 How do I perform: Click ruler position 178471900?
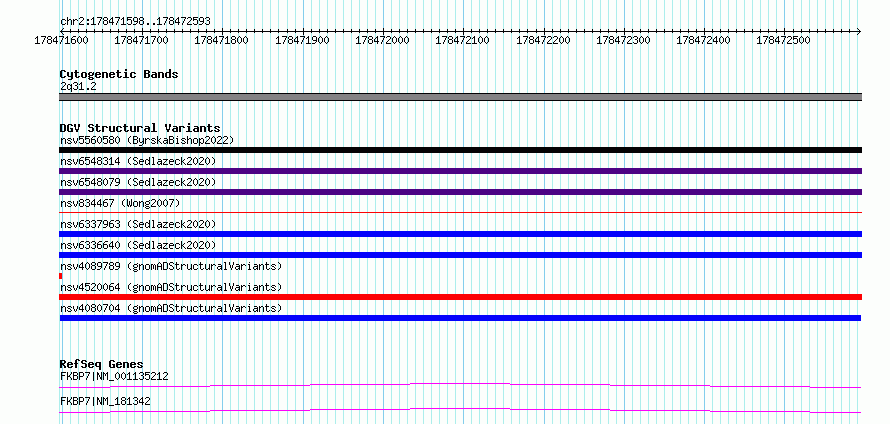pos(302,40)
